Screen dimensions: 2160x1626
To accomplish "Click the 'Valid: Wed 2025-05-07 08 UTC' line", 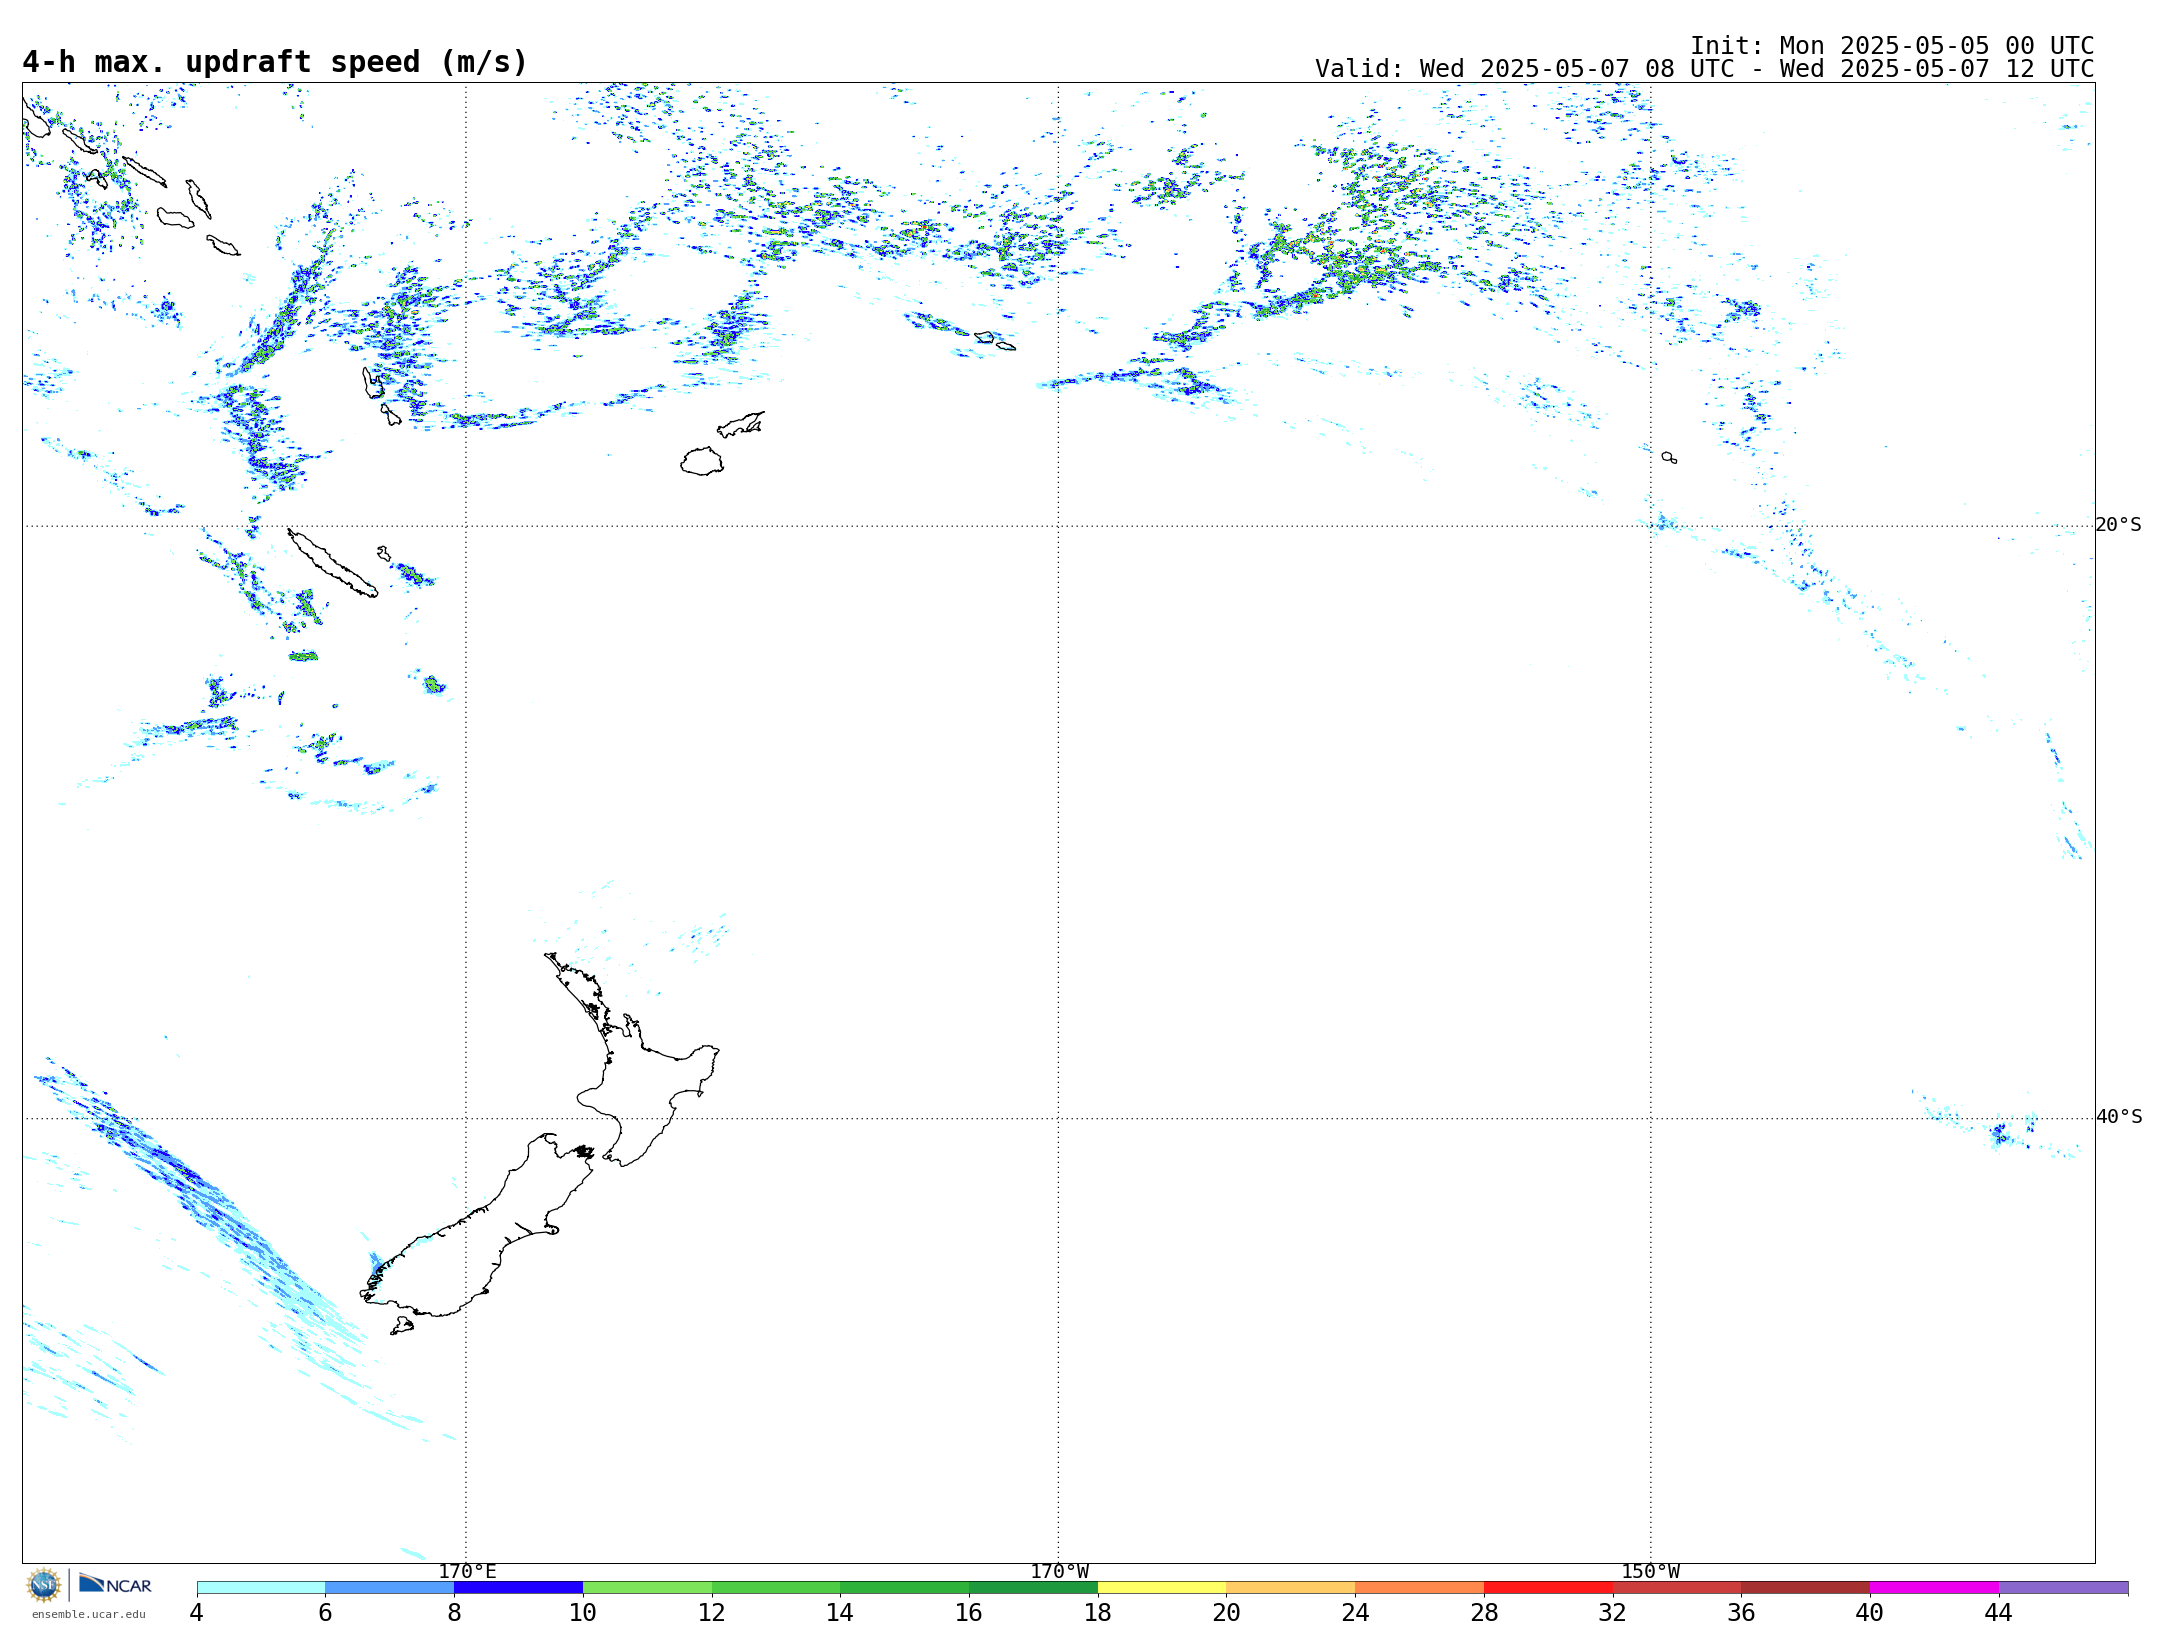I will coord(1704,69).
